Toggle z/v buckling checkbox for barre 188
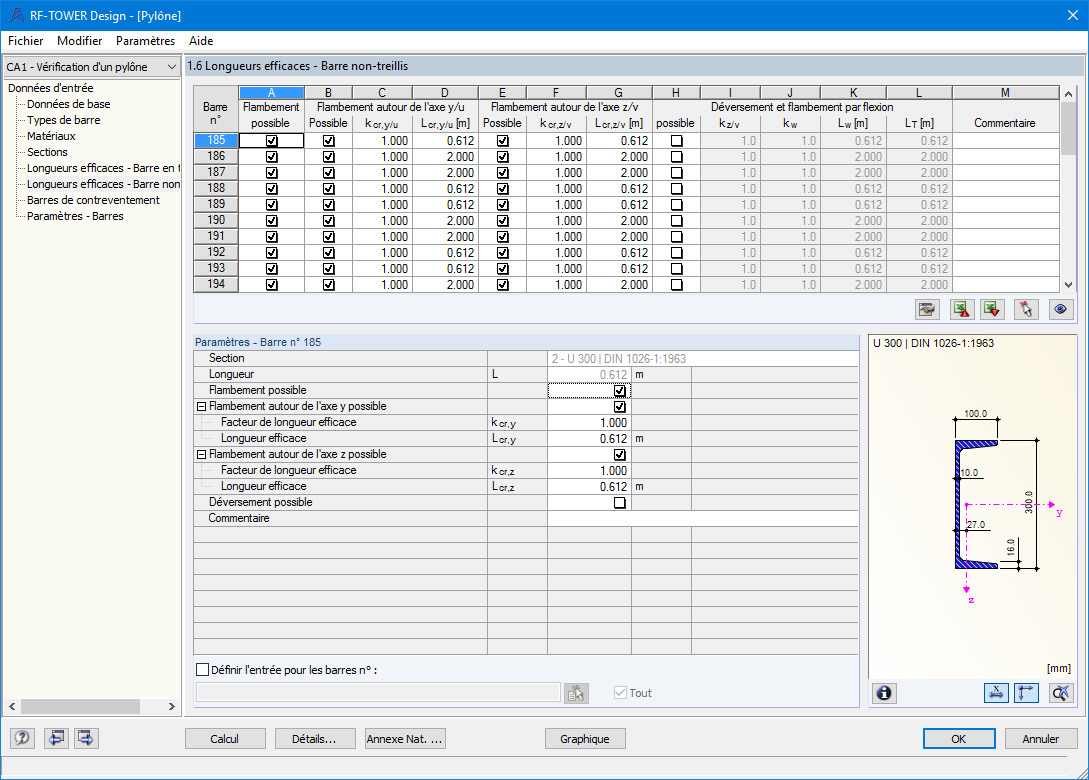This screenshot has width=1089, height=780. point(502,189)
